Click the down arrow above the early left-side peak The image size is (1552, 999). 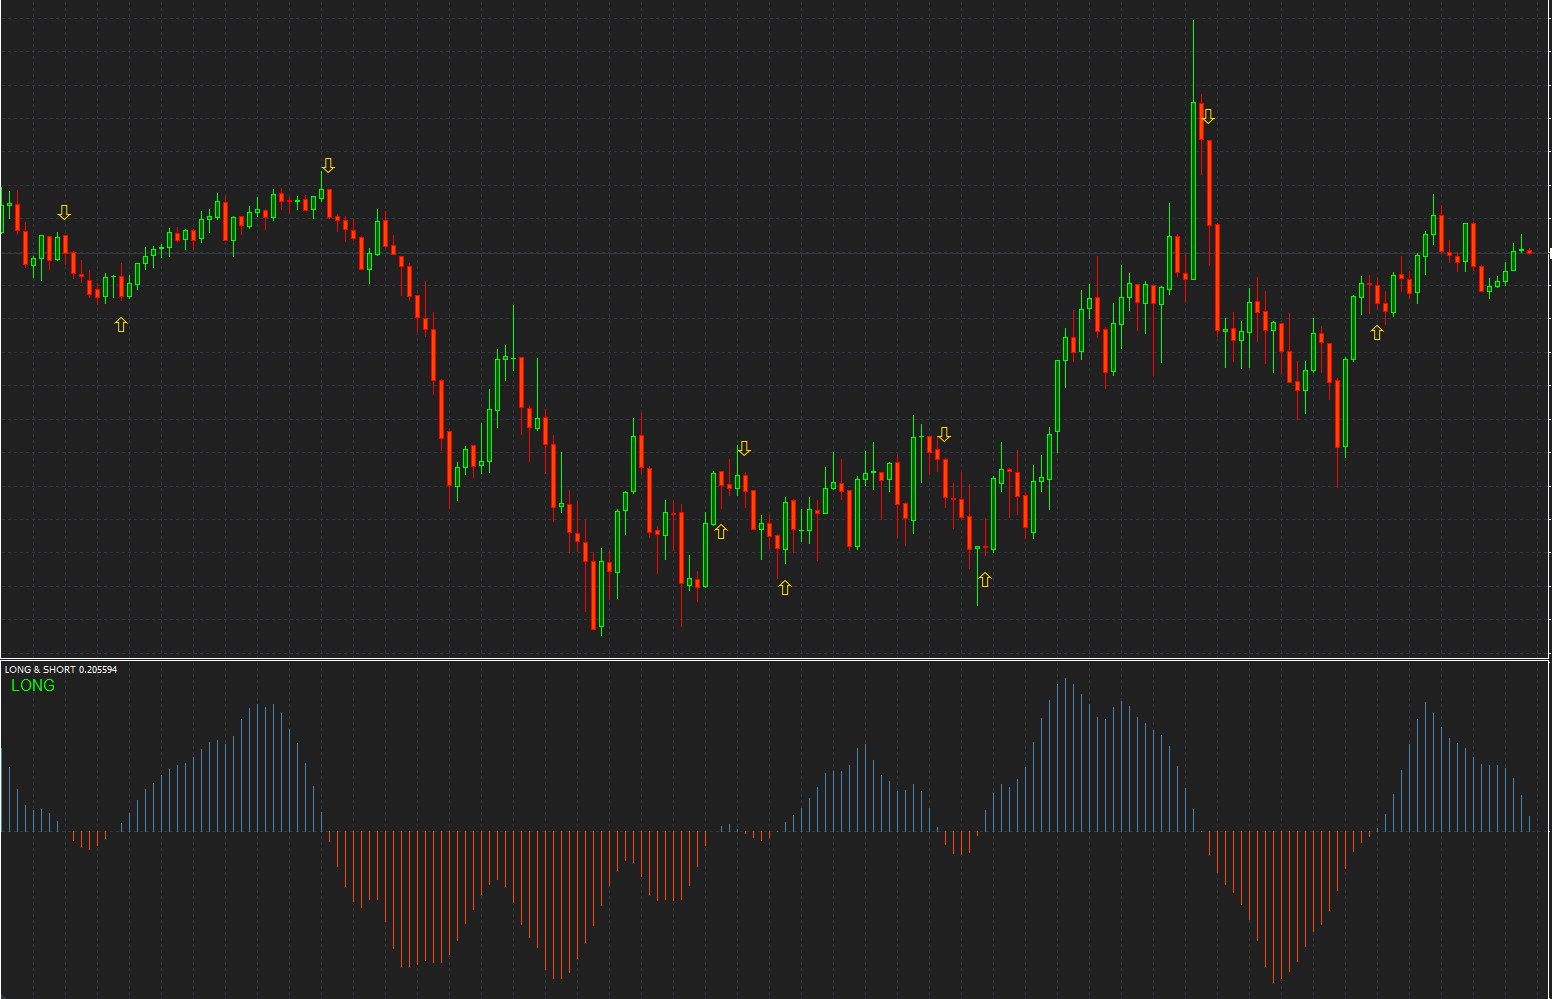coord(328,165)
